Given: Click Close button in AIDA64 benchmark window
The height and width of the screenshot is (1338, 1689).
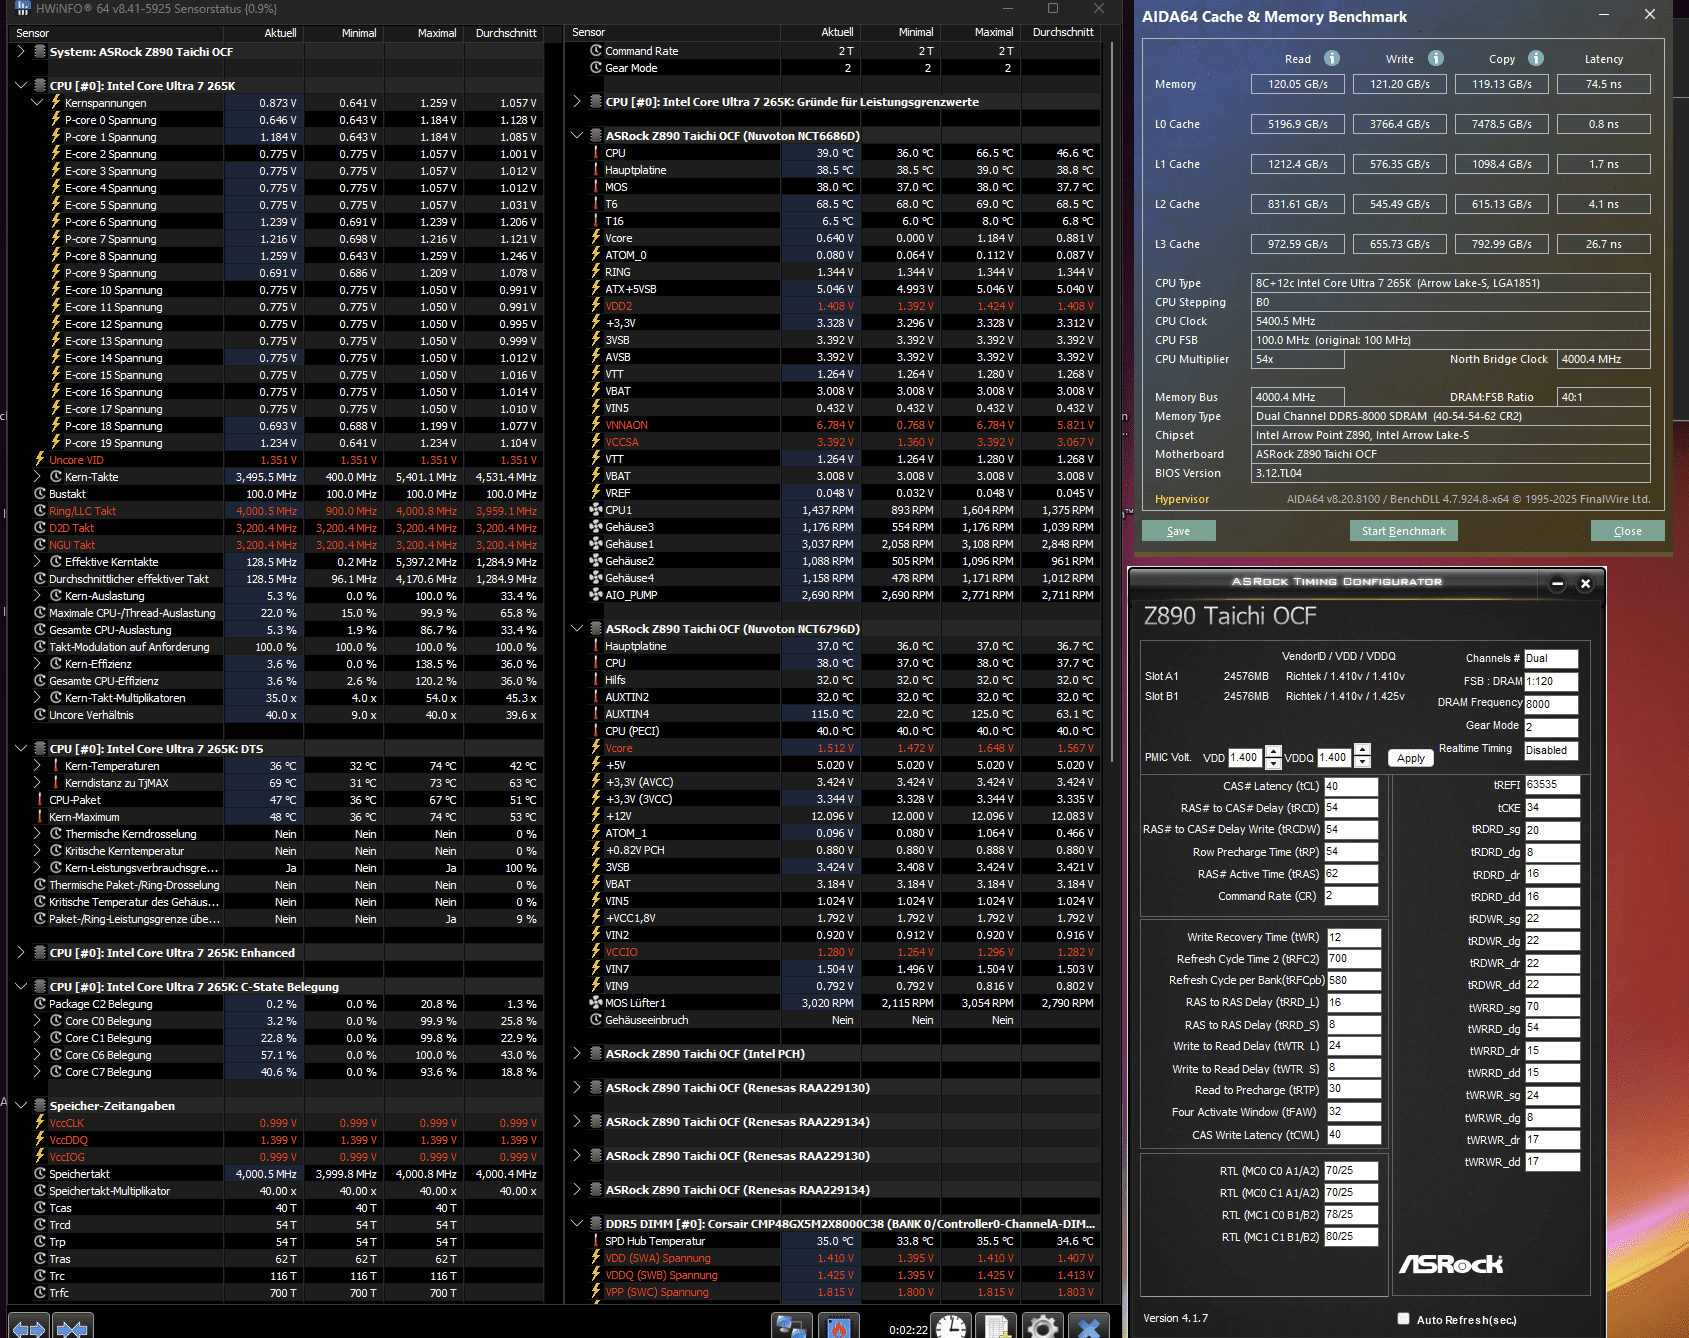Looking at the screenshot, I should click(x=1627, y=531).
